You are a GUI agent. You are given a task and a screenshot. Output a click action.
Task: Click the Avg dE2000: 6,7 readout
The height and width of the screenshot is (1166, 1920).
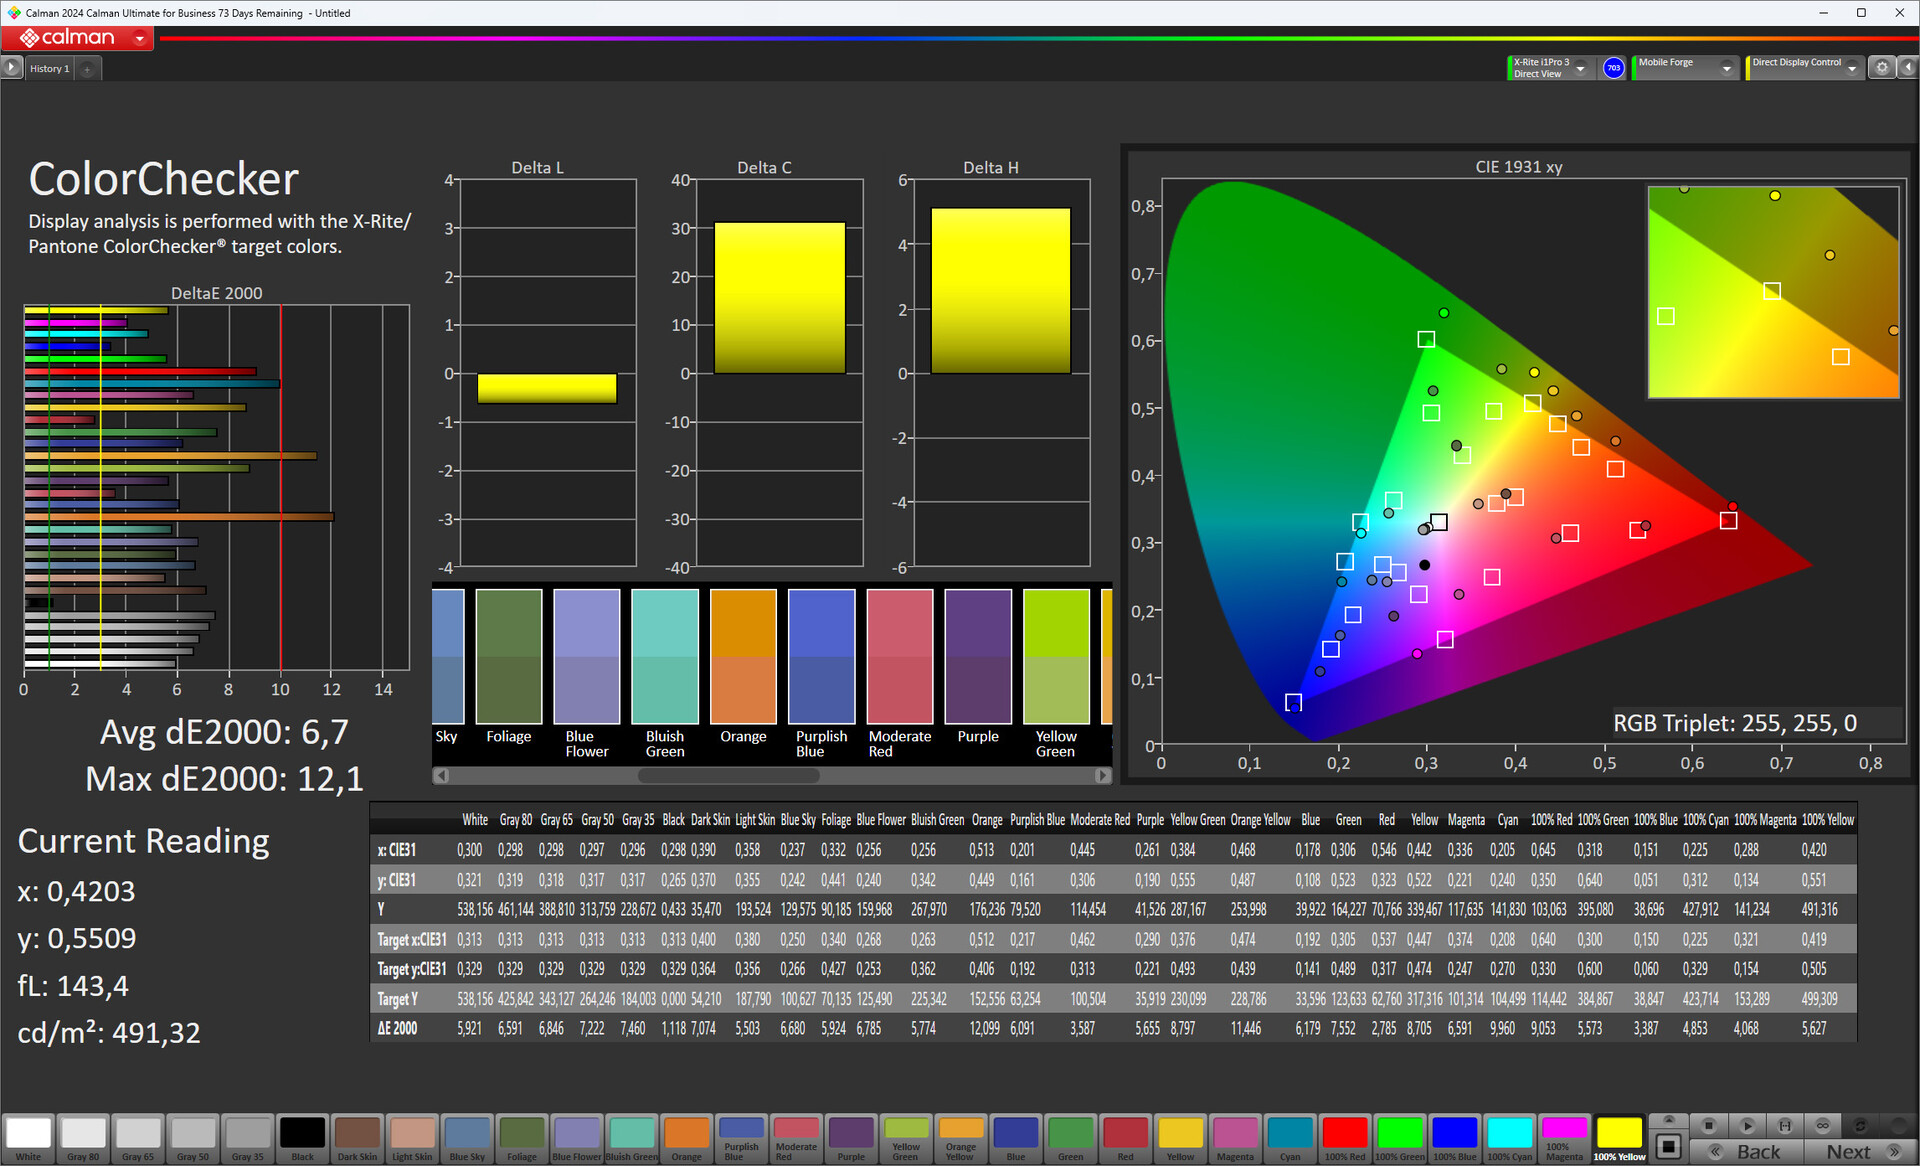coord(224,732)
